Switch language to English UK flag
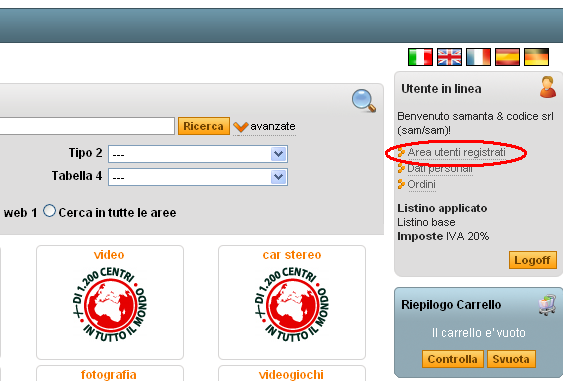Viewport: 563px width, 381px height. click(449, 57)
